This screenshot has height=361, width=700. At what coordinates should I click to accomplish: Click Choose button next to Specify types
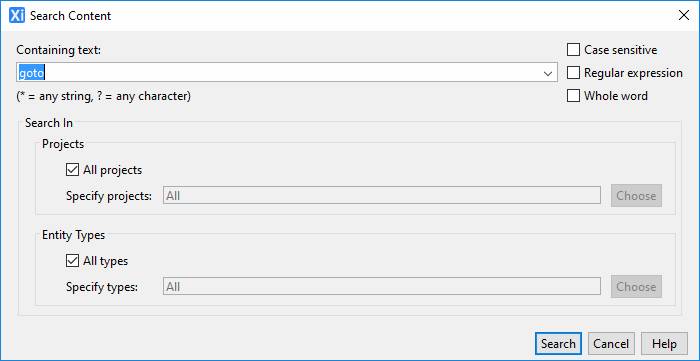point(636,286)
